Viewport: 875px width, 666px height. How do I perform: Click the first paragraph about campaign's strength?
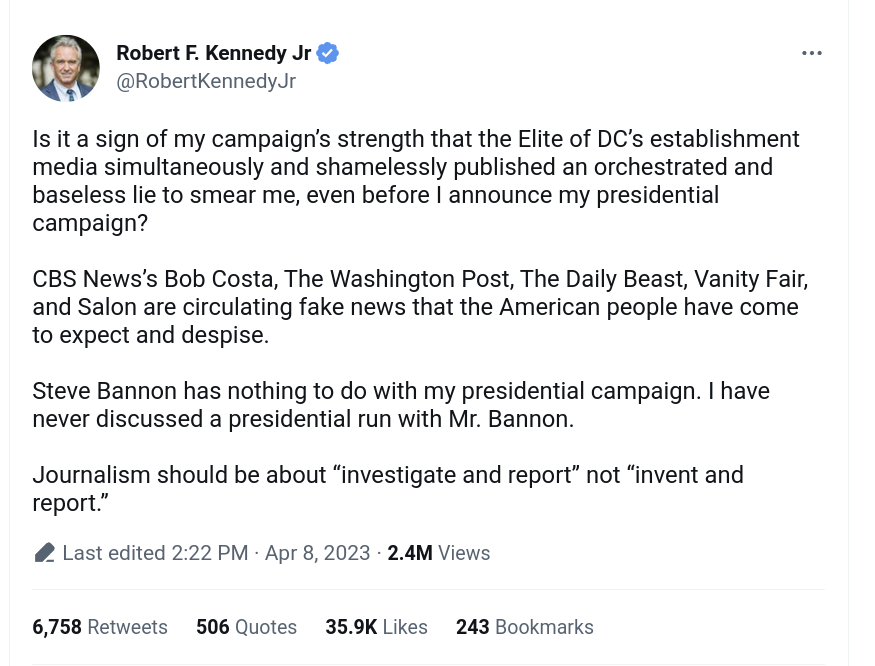click(416, 181)
